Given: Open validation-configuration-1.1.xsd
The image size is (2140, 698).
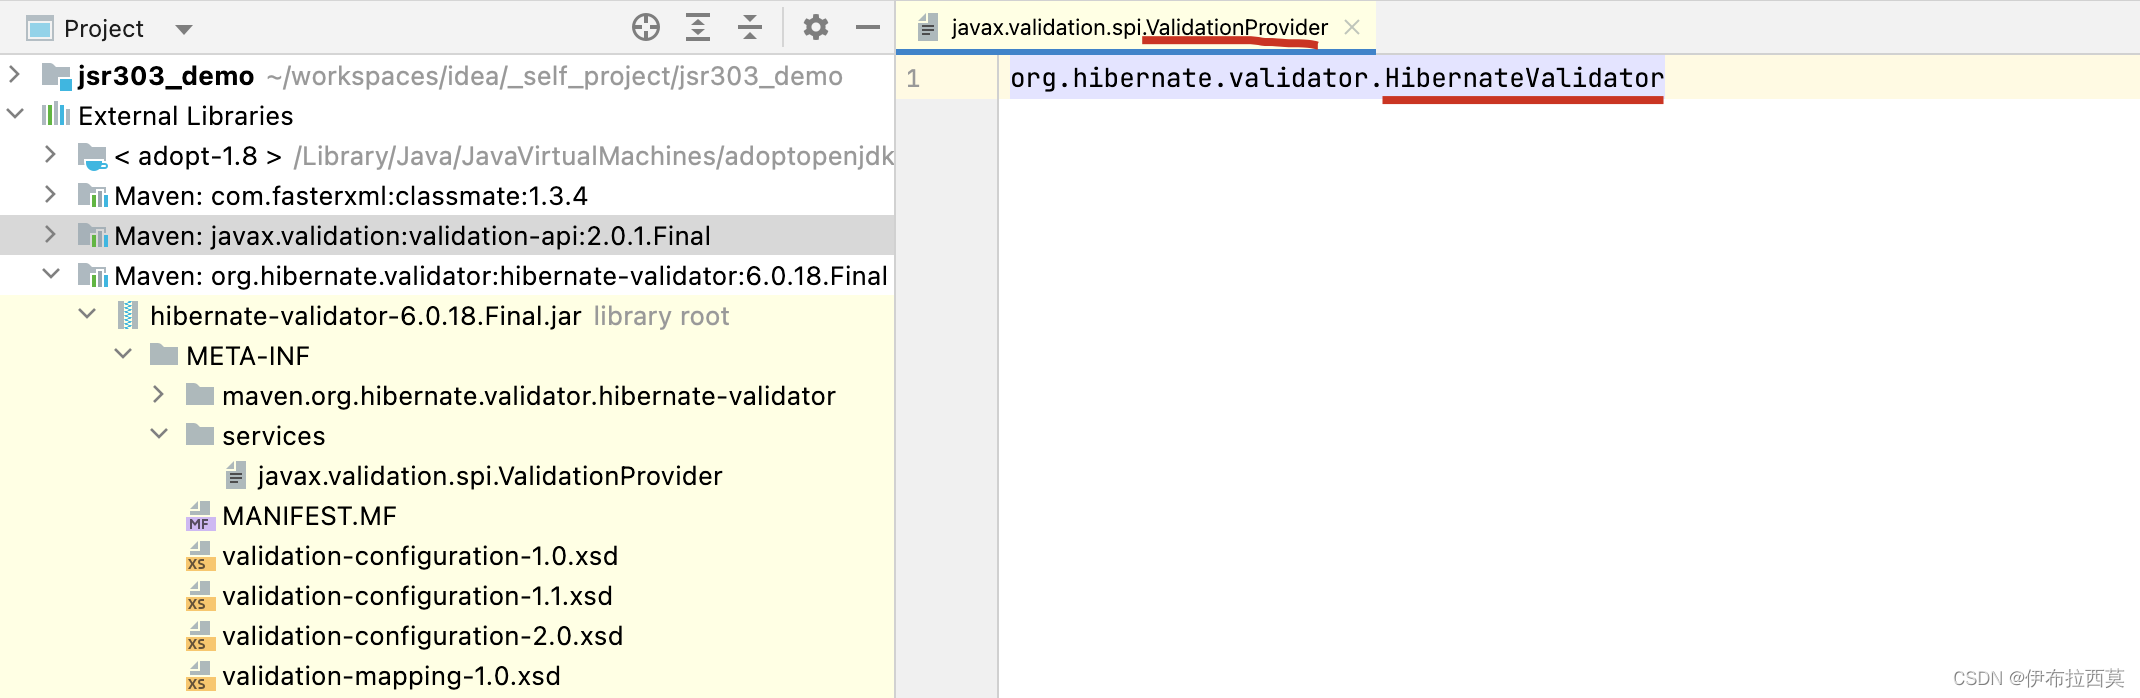Looking at the screenshot, I should pos(447,595).
